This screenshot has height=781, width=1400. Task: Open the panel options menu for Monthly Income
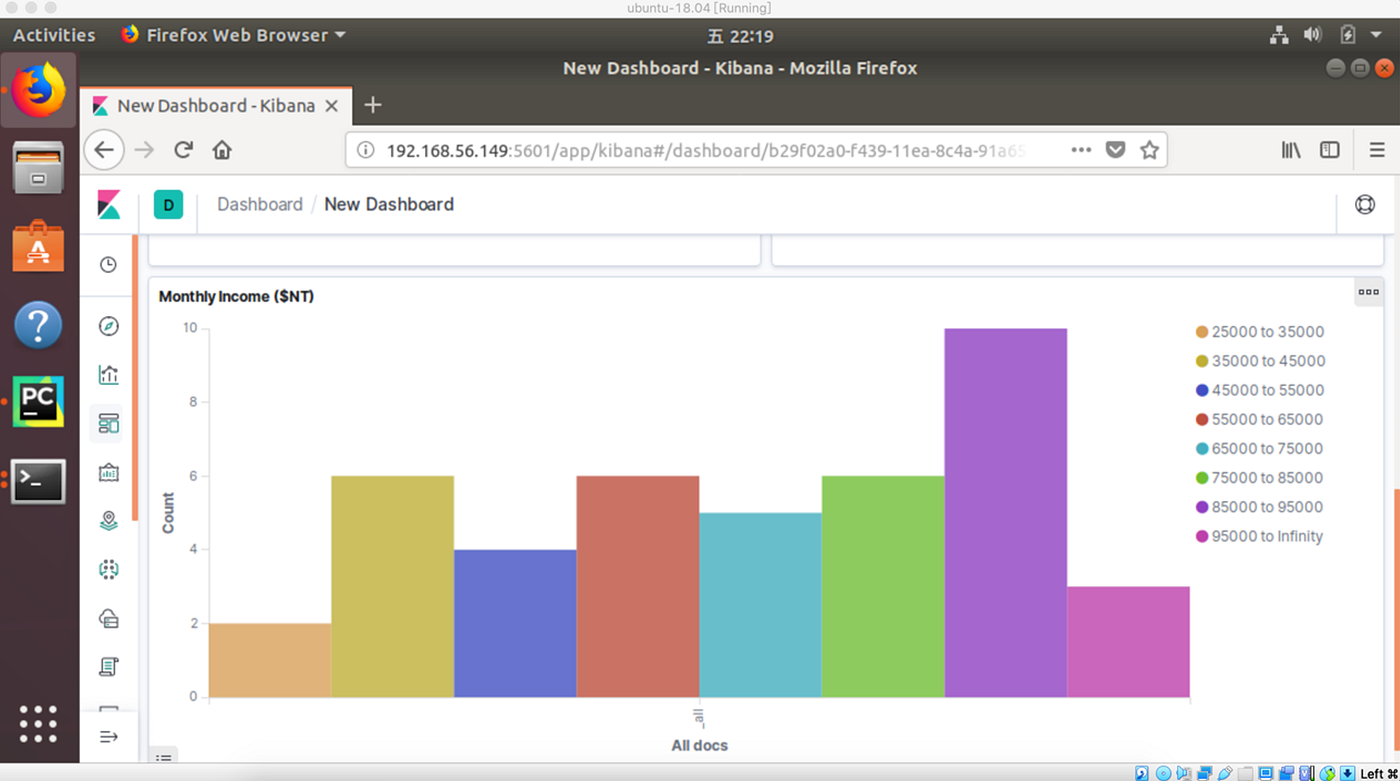click(1368, 291)
